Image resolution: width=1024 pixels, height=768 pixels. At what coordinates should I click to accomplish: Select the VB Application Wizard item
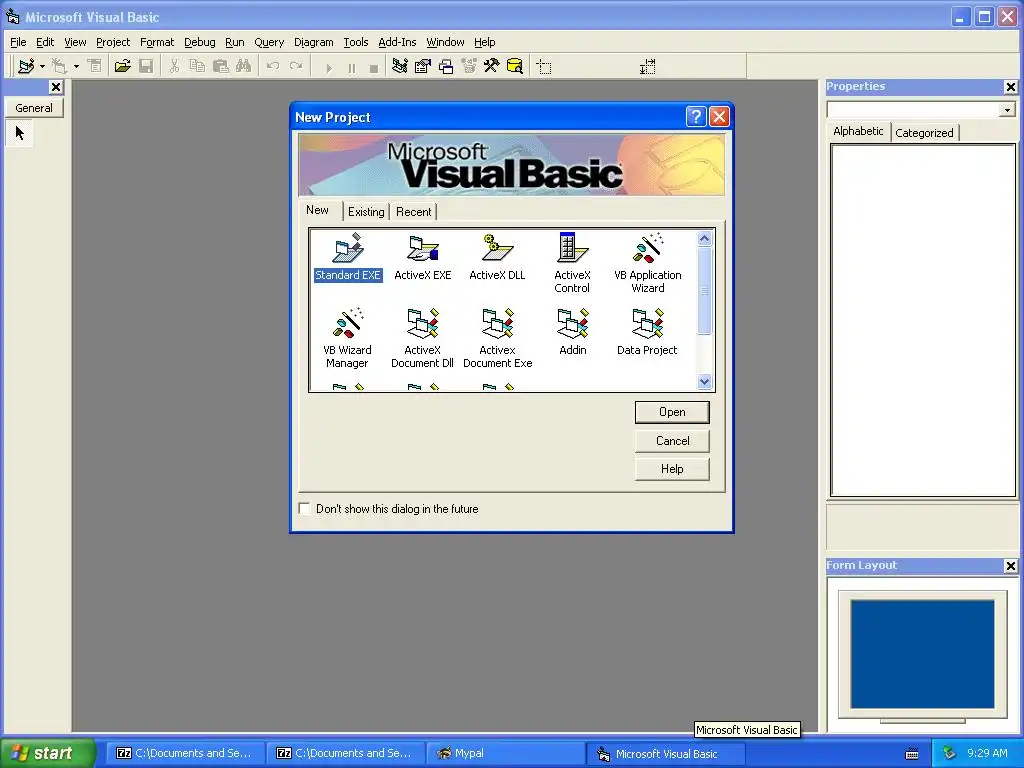tap(647, 263)
